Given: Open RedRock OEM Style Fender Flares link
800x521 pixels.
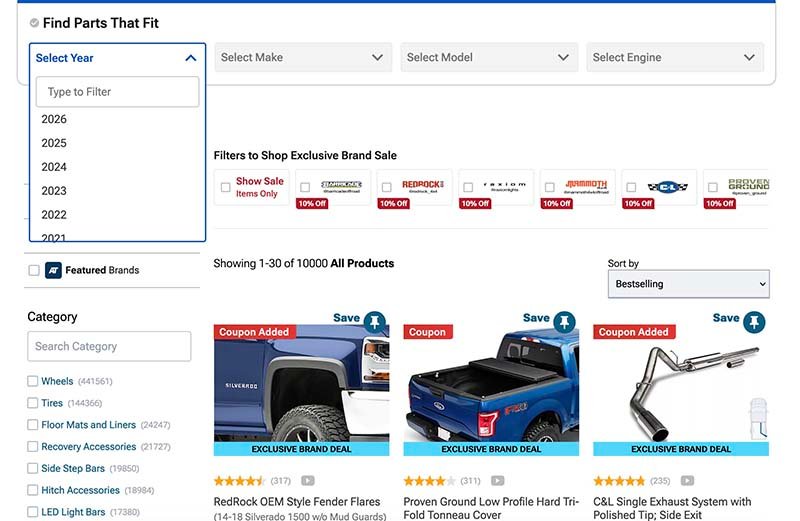Looking at the screenshot, I should point(297,502).
